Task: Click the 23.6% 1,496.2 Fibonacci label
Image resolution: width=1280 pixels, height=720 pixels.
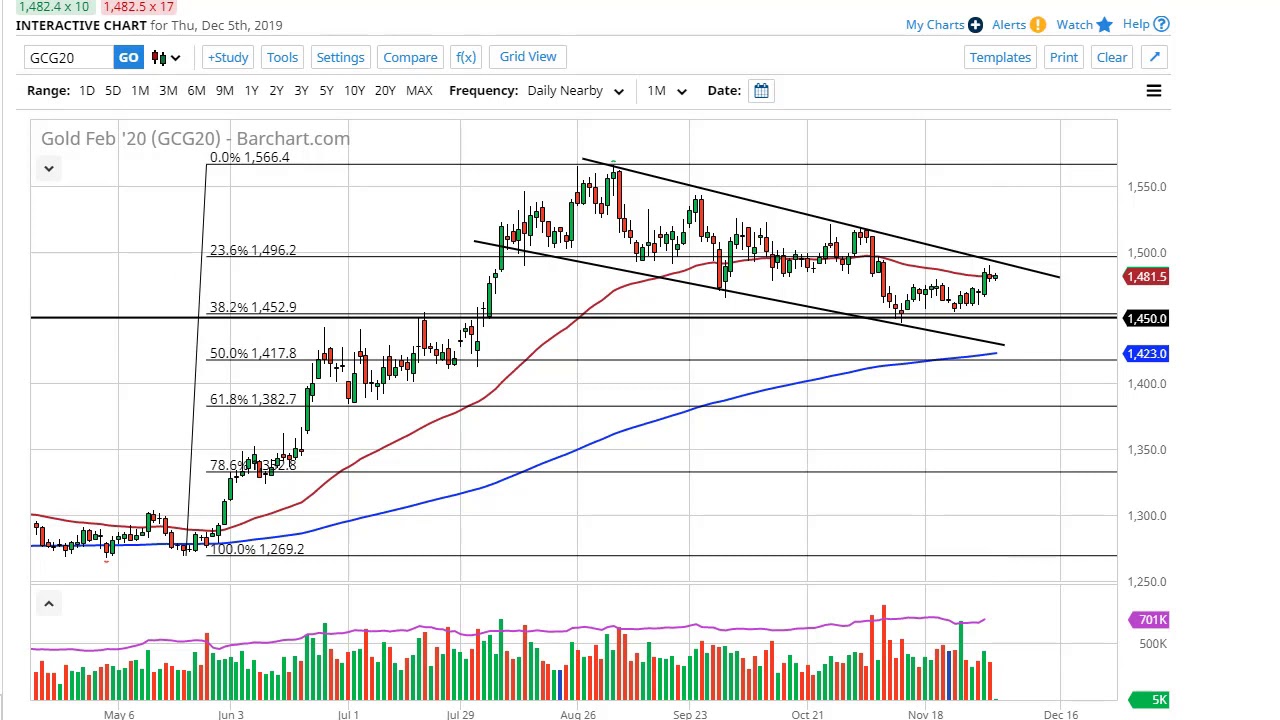Action: click(x=252, y=251)
